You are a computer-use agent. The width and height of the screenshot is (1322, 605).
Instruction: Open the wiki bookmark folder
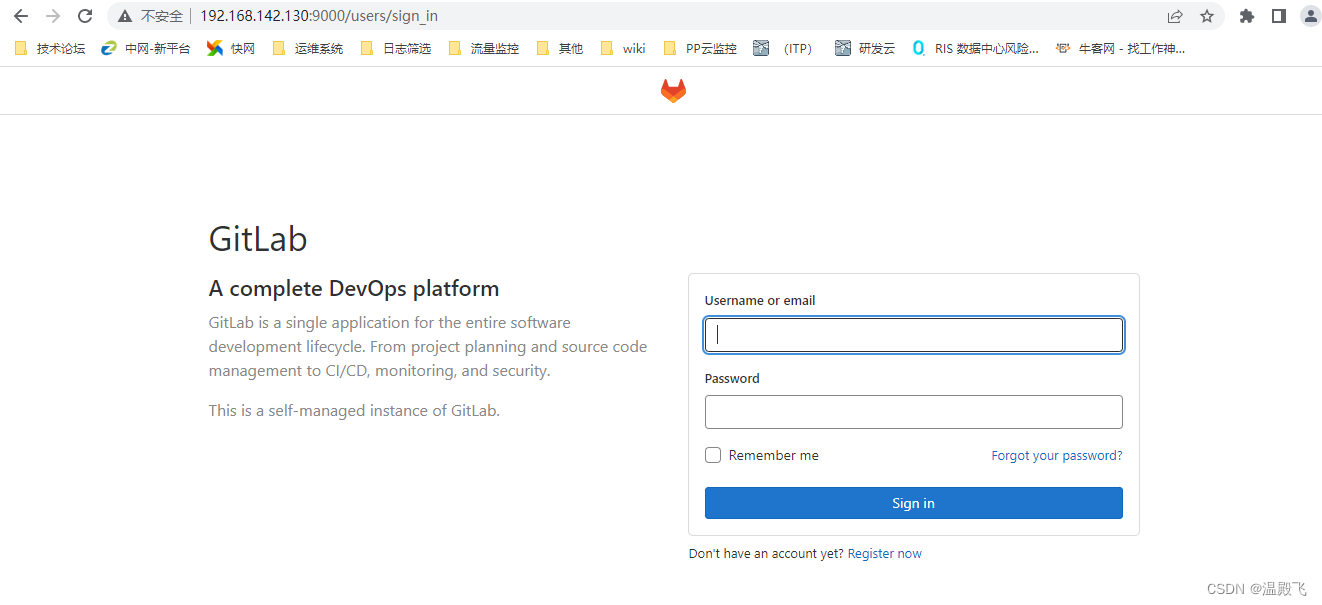(x=623, y=48)
